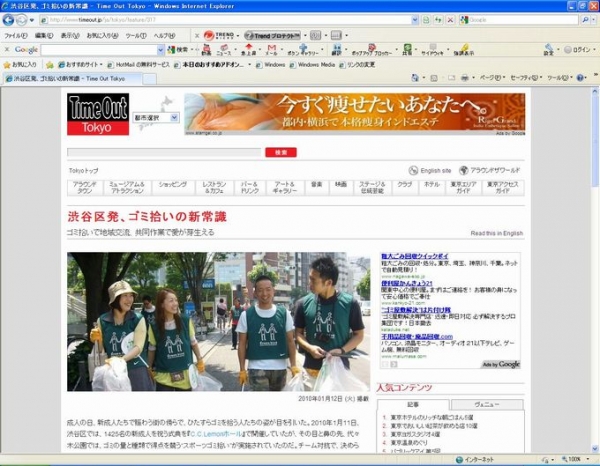
Task: Open the File menu
Action: click(x=15, y=36)
